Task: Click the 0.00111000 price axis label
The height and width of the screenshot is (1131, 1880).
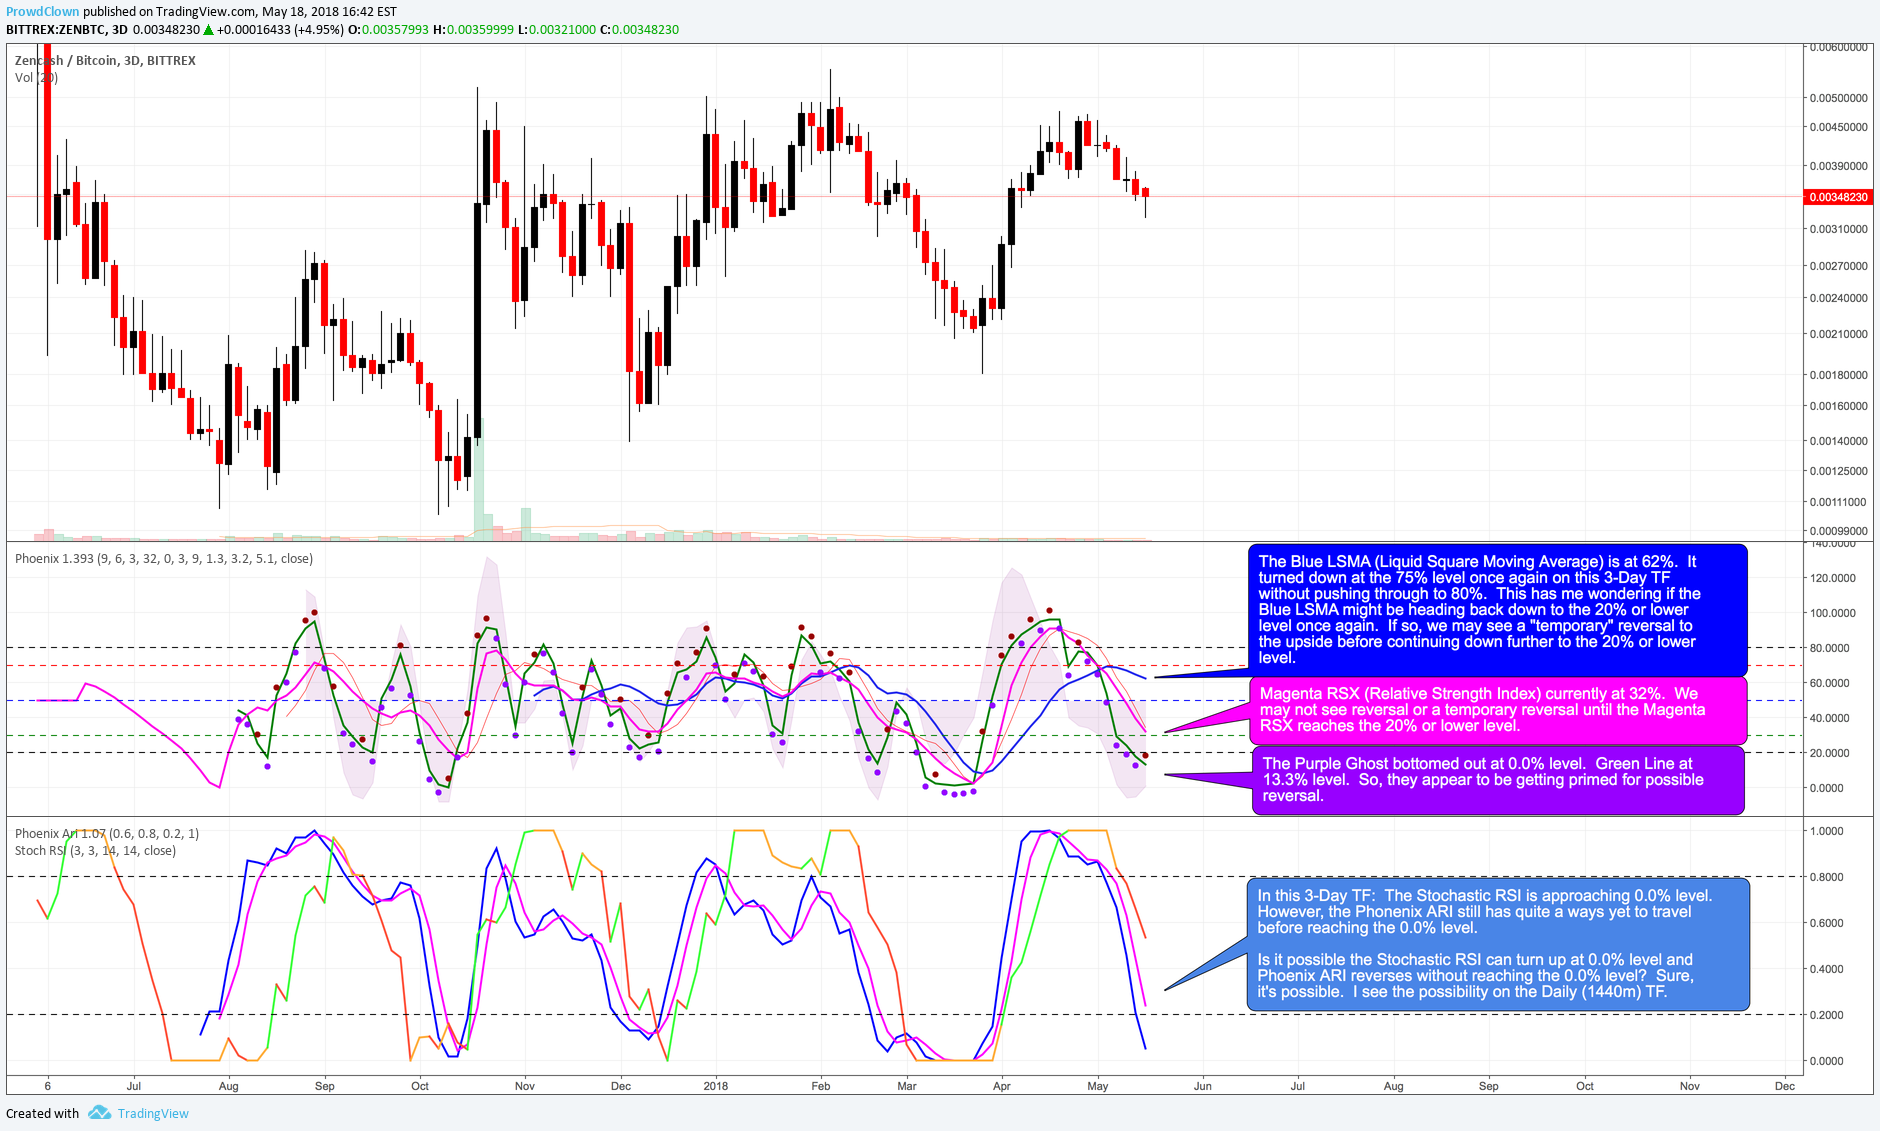Action: 1838,502
